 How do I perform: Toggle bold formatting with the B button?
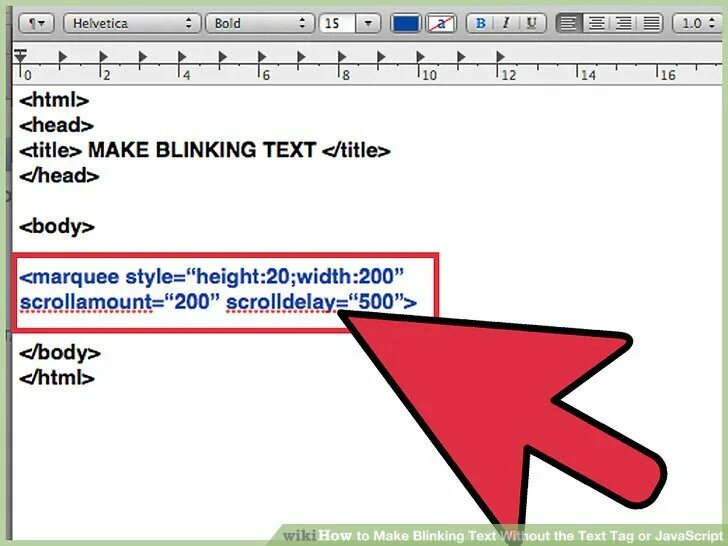coord(481,23)
